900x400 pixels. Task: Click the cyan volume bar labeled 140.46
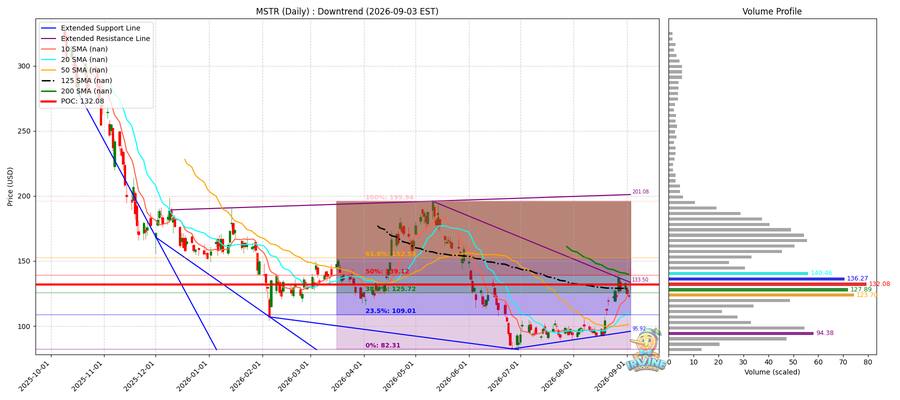point(738,274)
